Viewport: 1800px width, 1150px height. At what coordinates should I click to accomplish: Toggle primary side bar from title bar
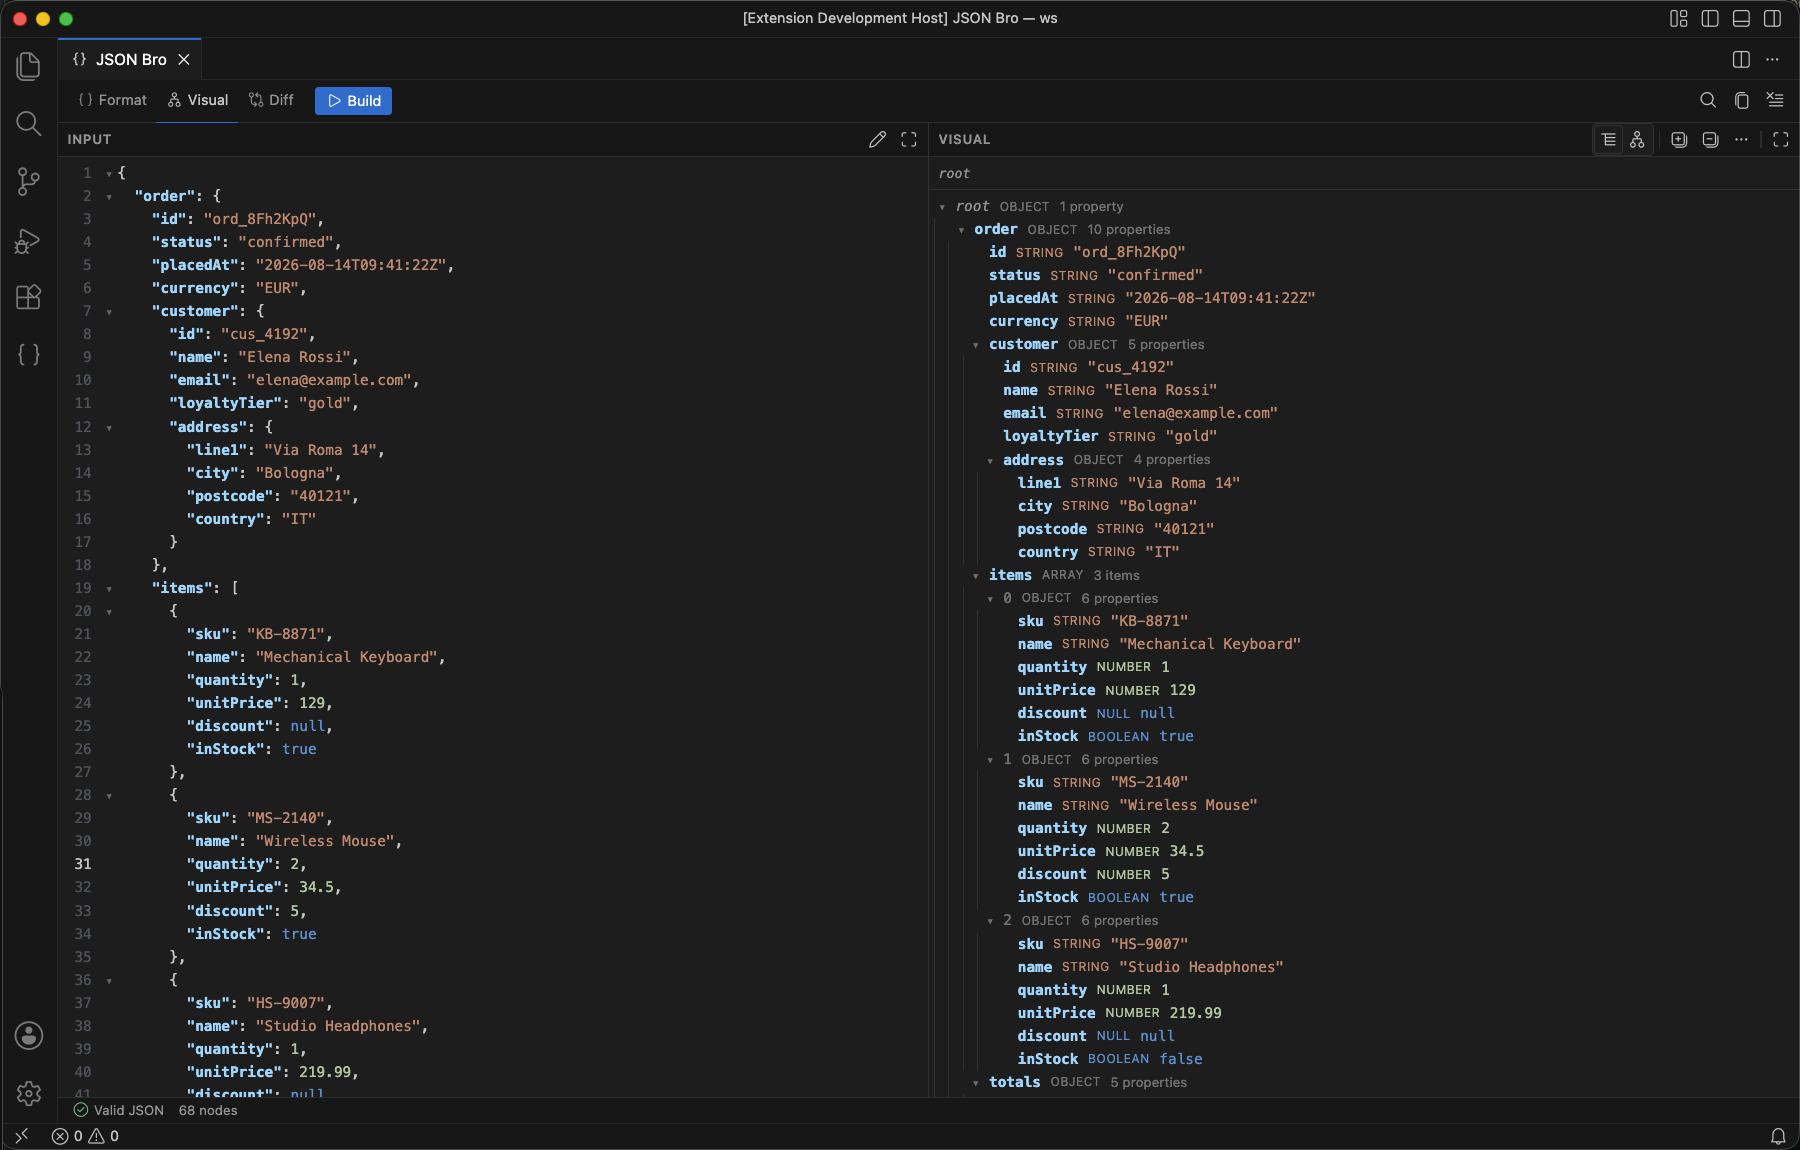(x=1710, y=18)
